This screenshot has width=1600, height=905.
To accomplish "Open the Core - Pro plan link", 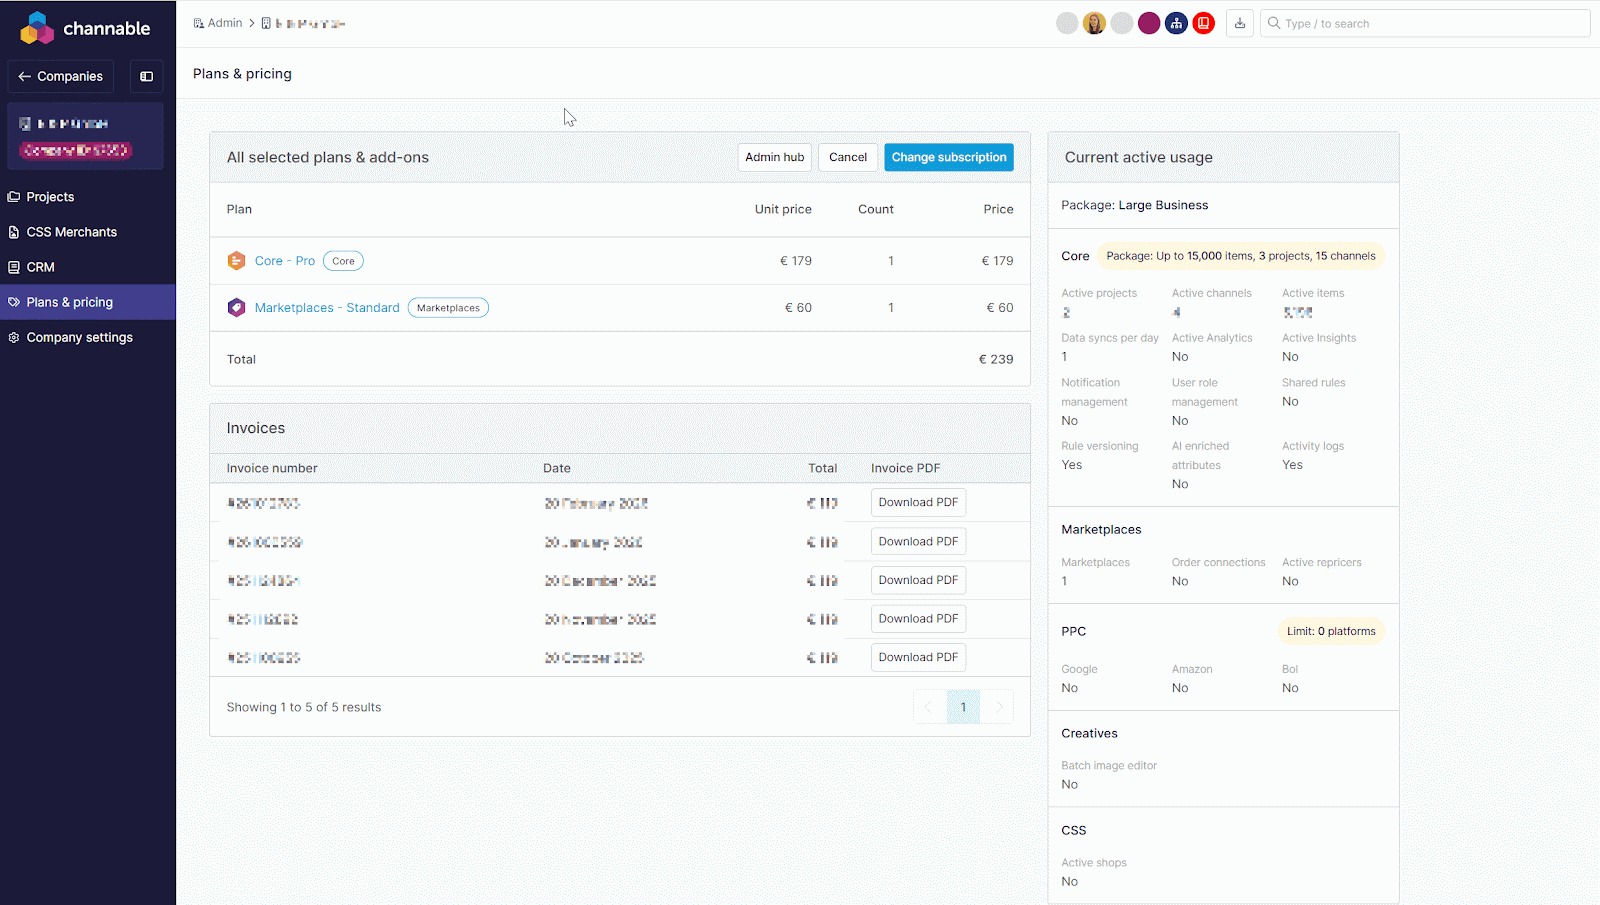I will point(284,261).
